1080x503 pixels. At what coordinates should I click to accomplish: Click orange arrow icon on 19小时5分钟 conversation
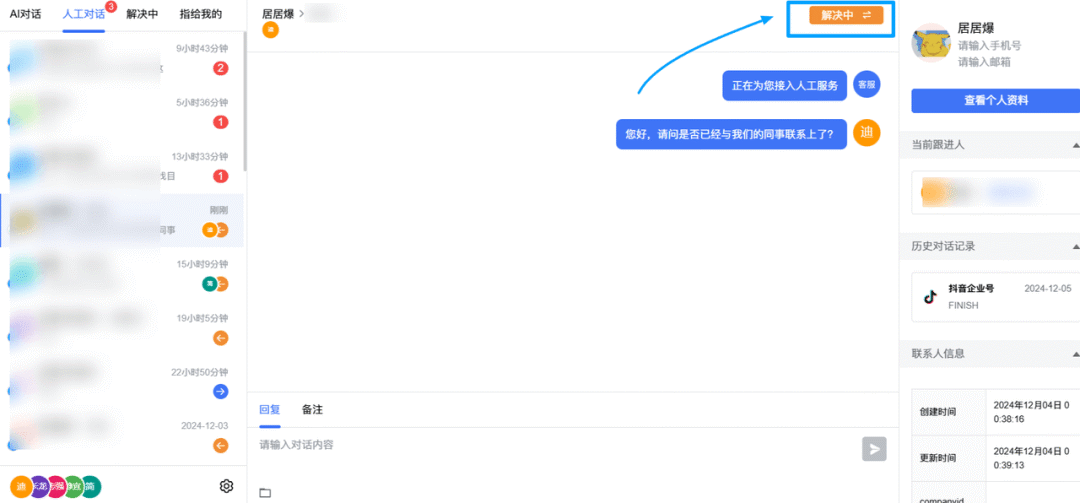[x=220, y=338]
